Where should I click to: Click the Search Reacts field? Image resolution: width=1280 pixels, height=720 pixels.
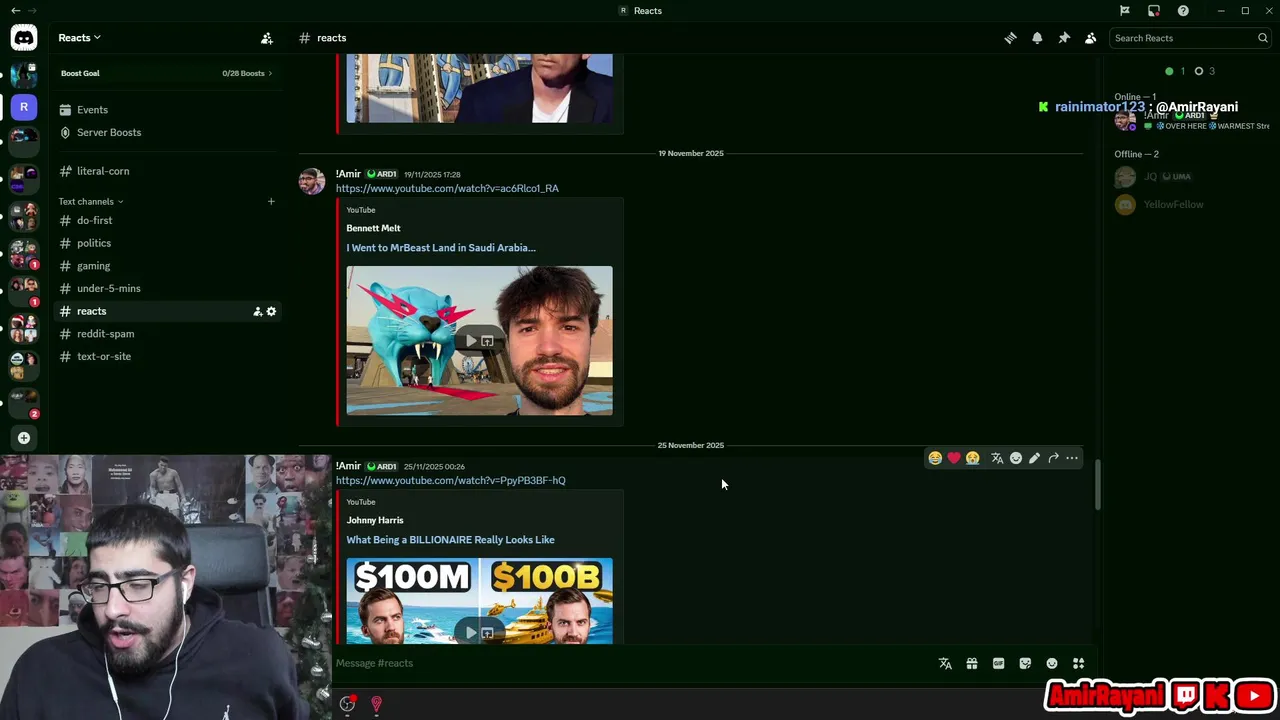[1190, 38]
